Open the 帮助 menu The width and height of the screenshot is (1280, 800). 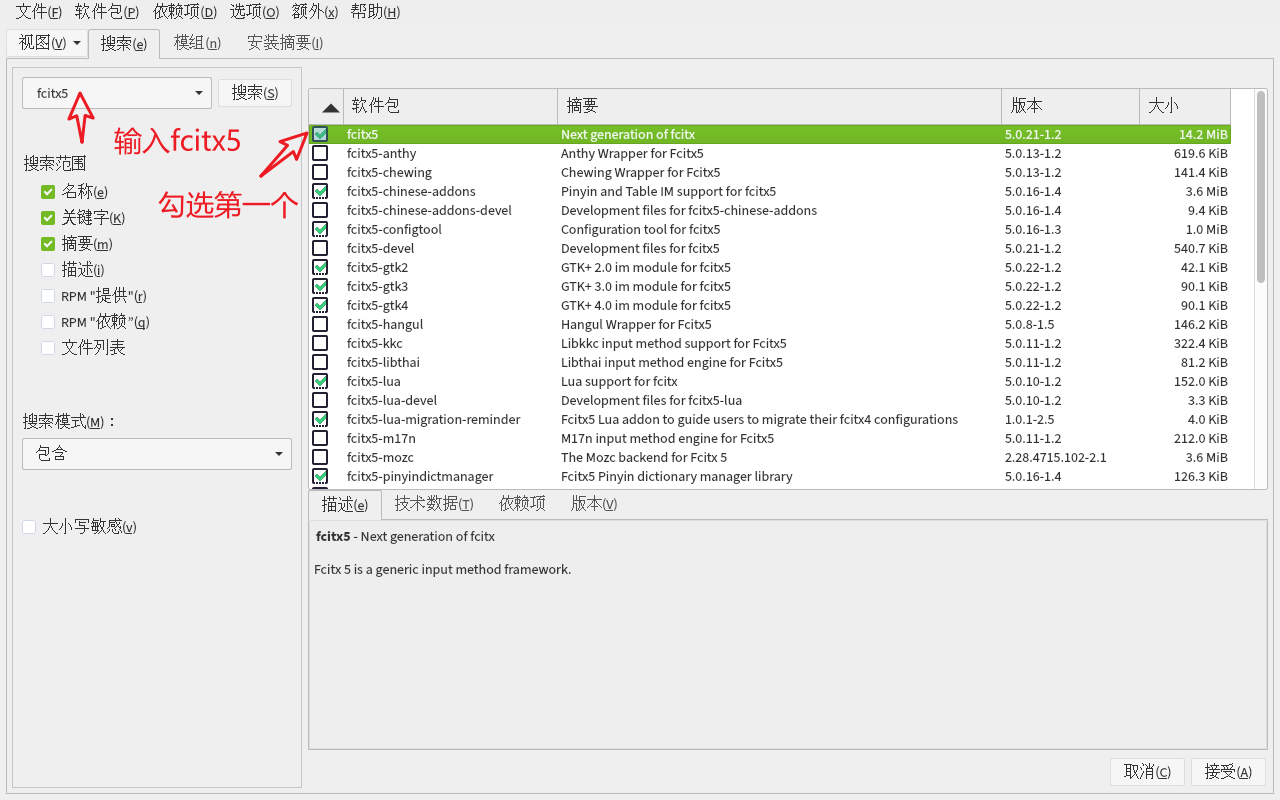tap(376, 12)
